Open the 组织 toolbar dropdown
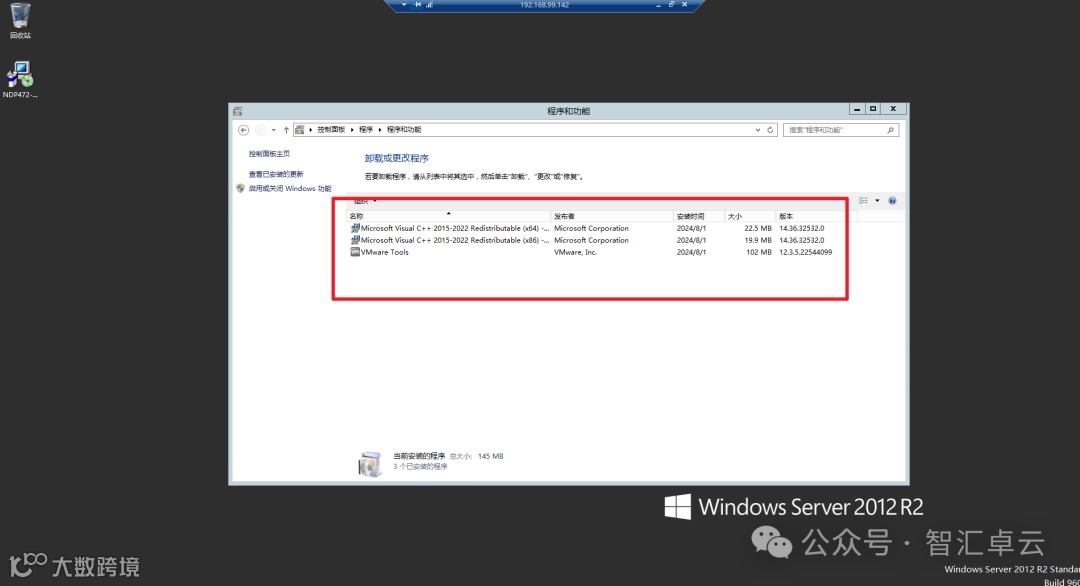The height and width of the screenshot is (586, 1080). 364,201
